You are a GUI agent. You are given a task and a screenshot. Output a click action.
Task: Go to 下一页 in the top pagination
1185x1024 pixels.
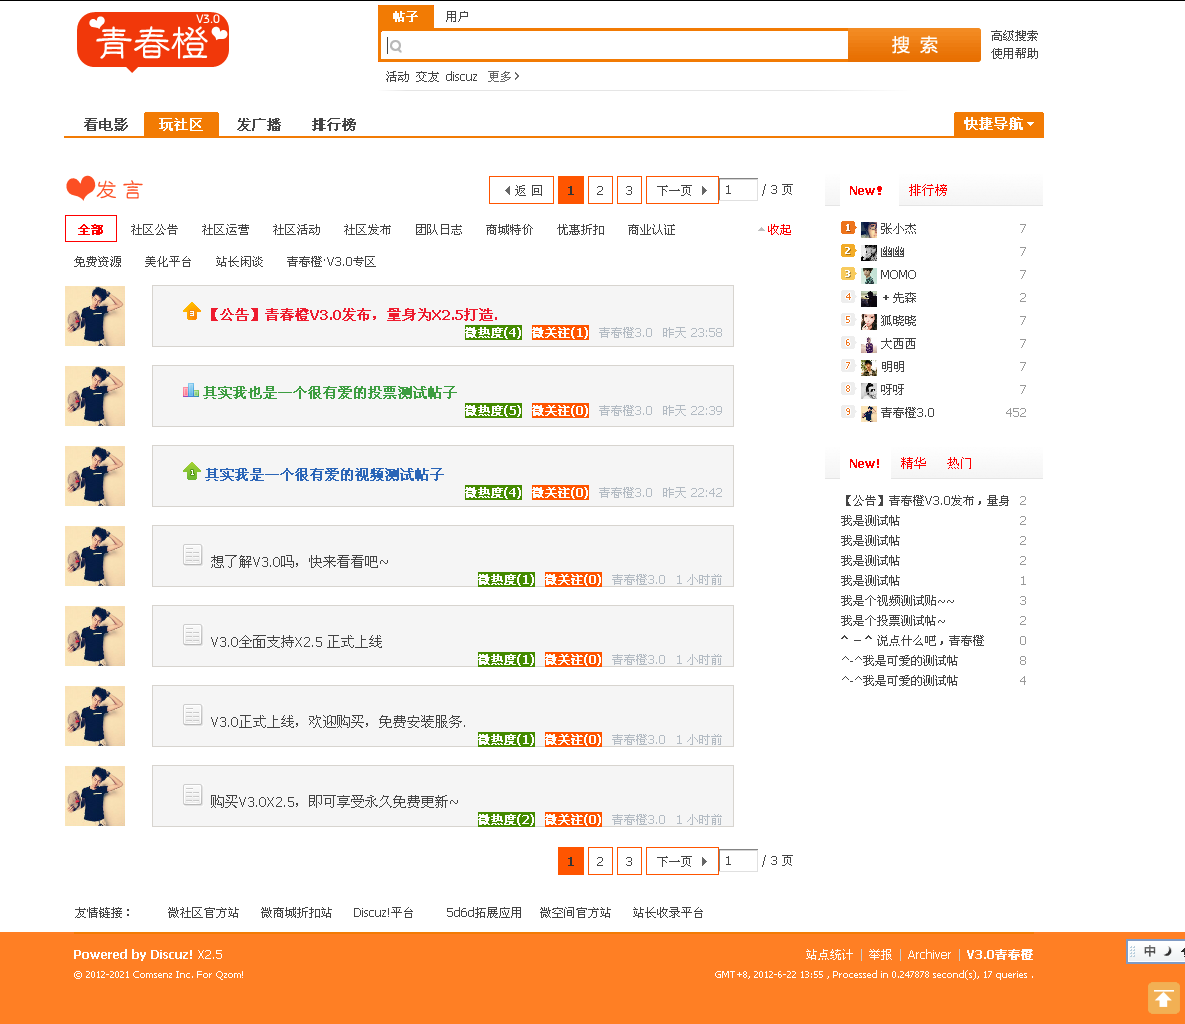[682, 190]
